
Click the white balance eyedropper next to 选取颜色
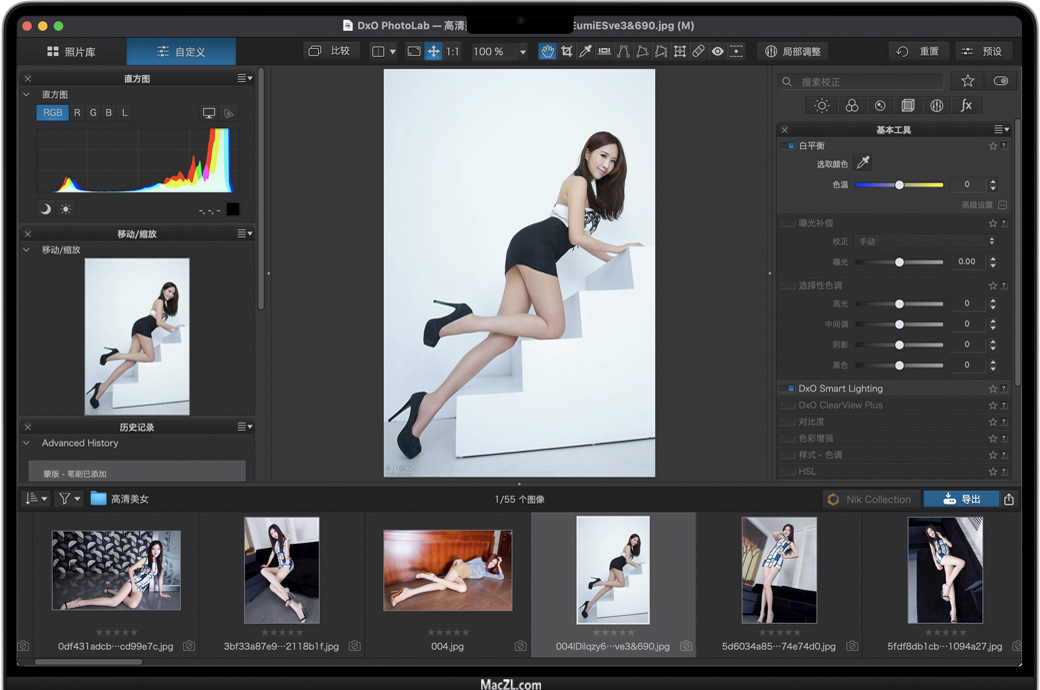[x=863, y=163]
